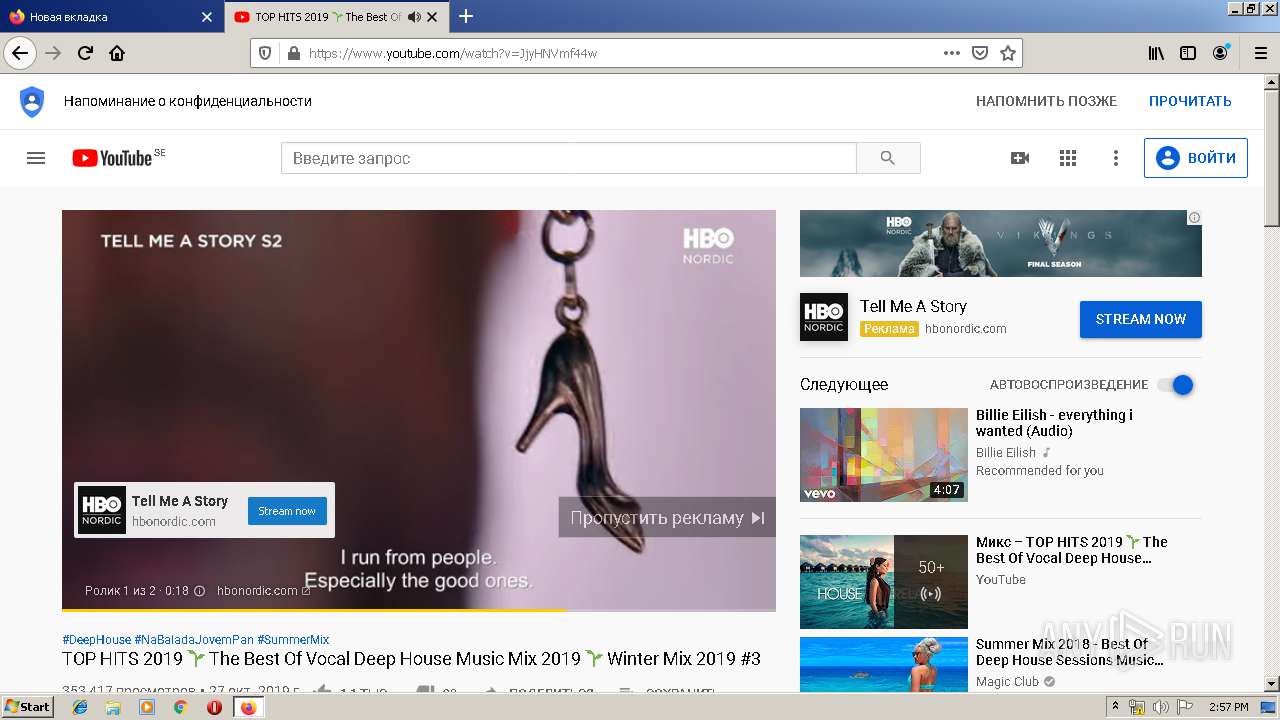Click the browser URL address bar
Image resolution: width=1280 pixels, height=720 pixels.
point(620,53)
